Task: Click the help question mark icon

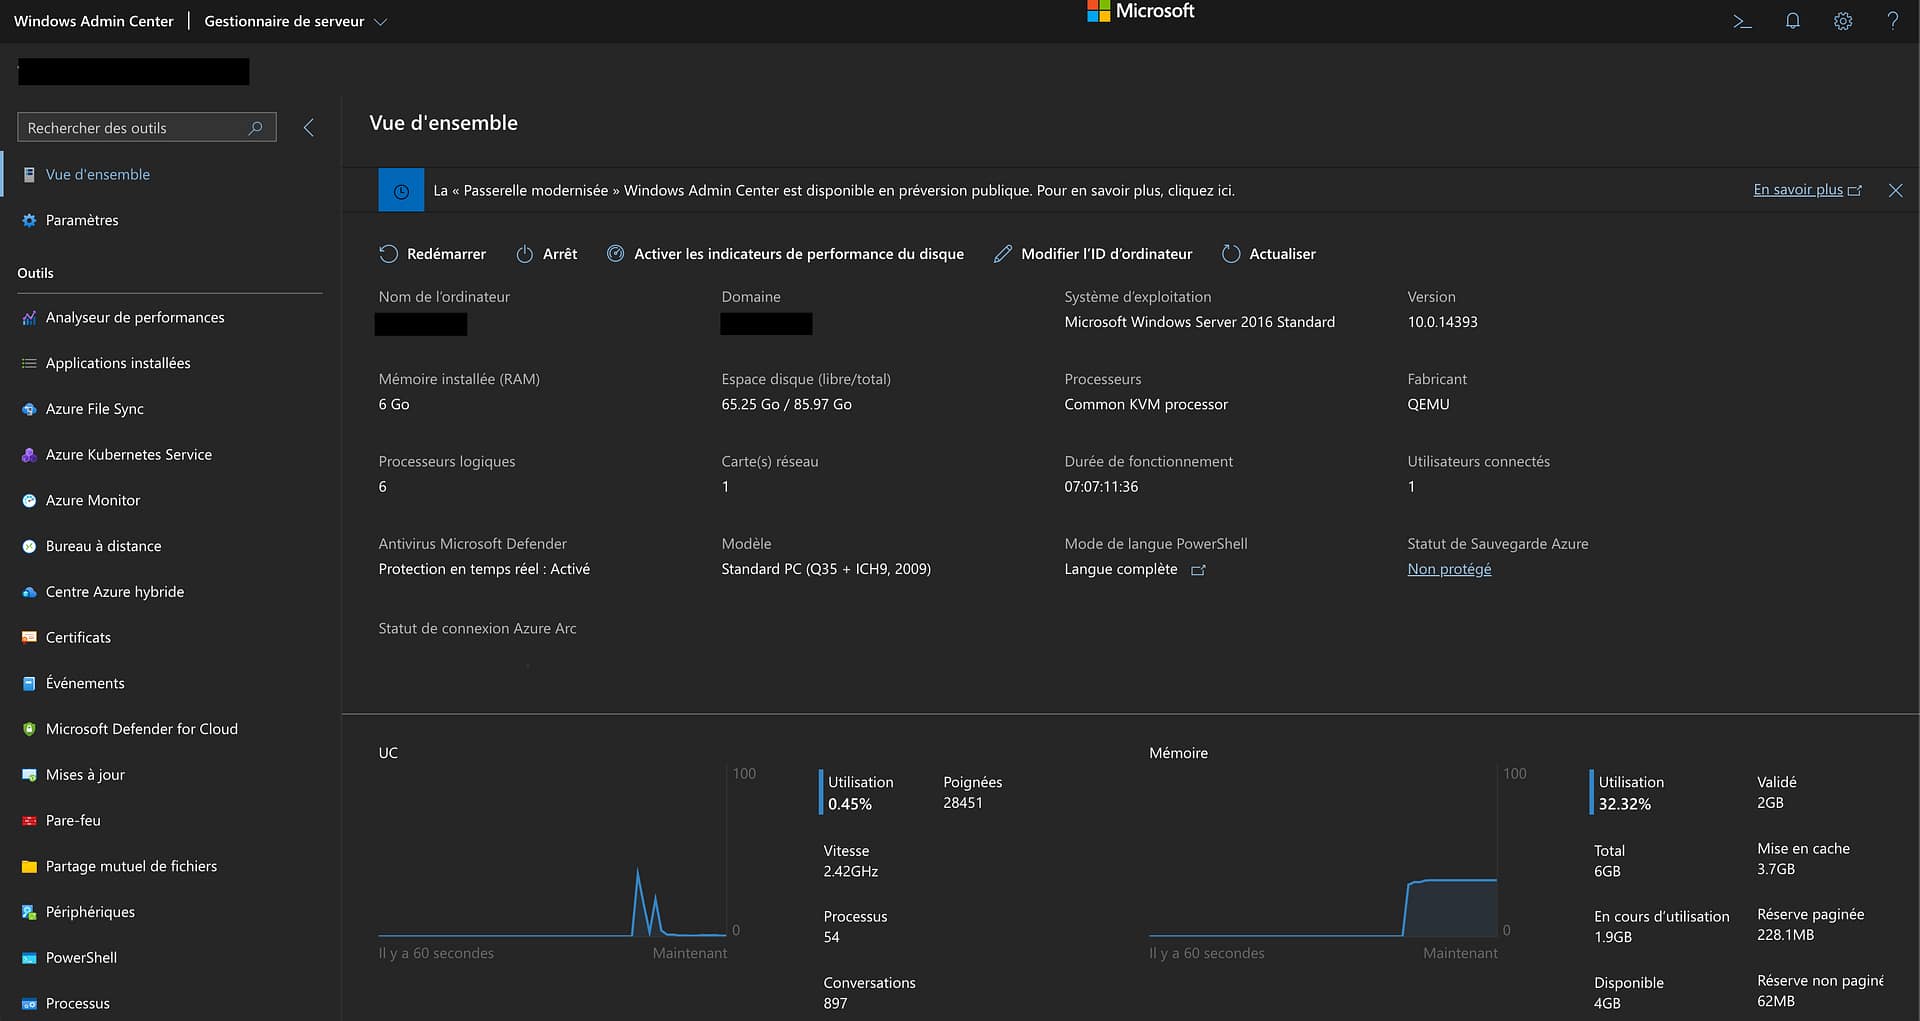Action: [1892, 21]
